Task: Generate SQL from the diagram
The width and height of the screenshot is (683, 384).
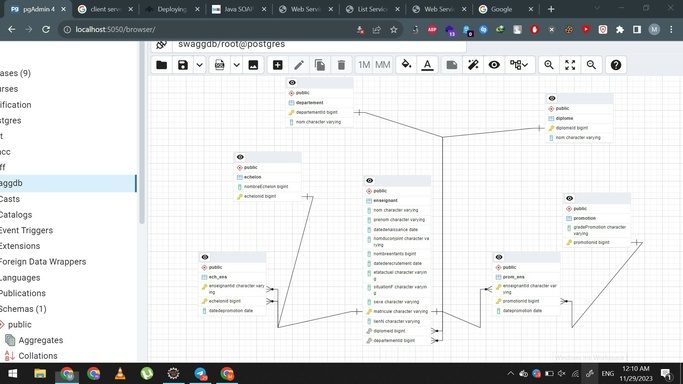Action: 220,65
